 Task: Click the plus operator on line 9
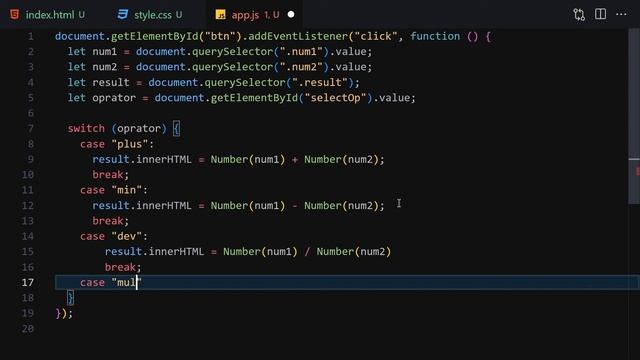[x=295, y=160]
